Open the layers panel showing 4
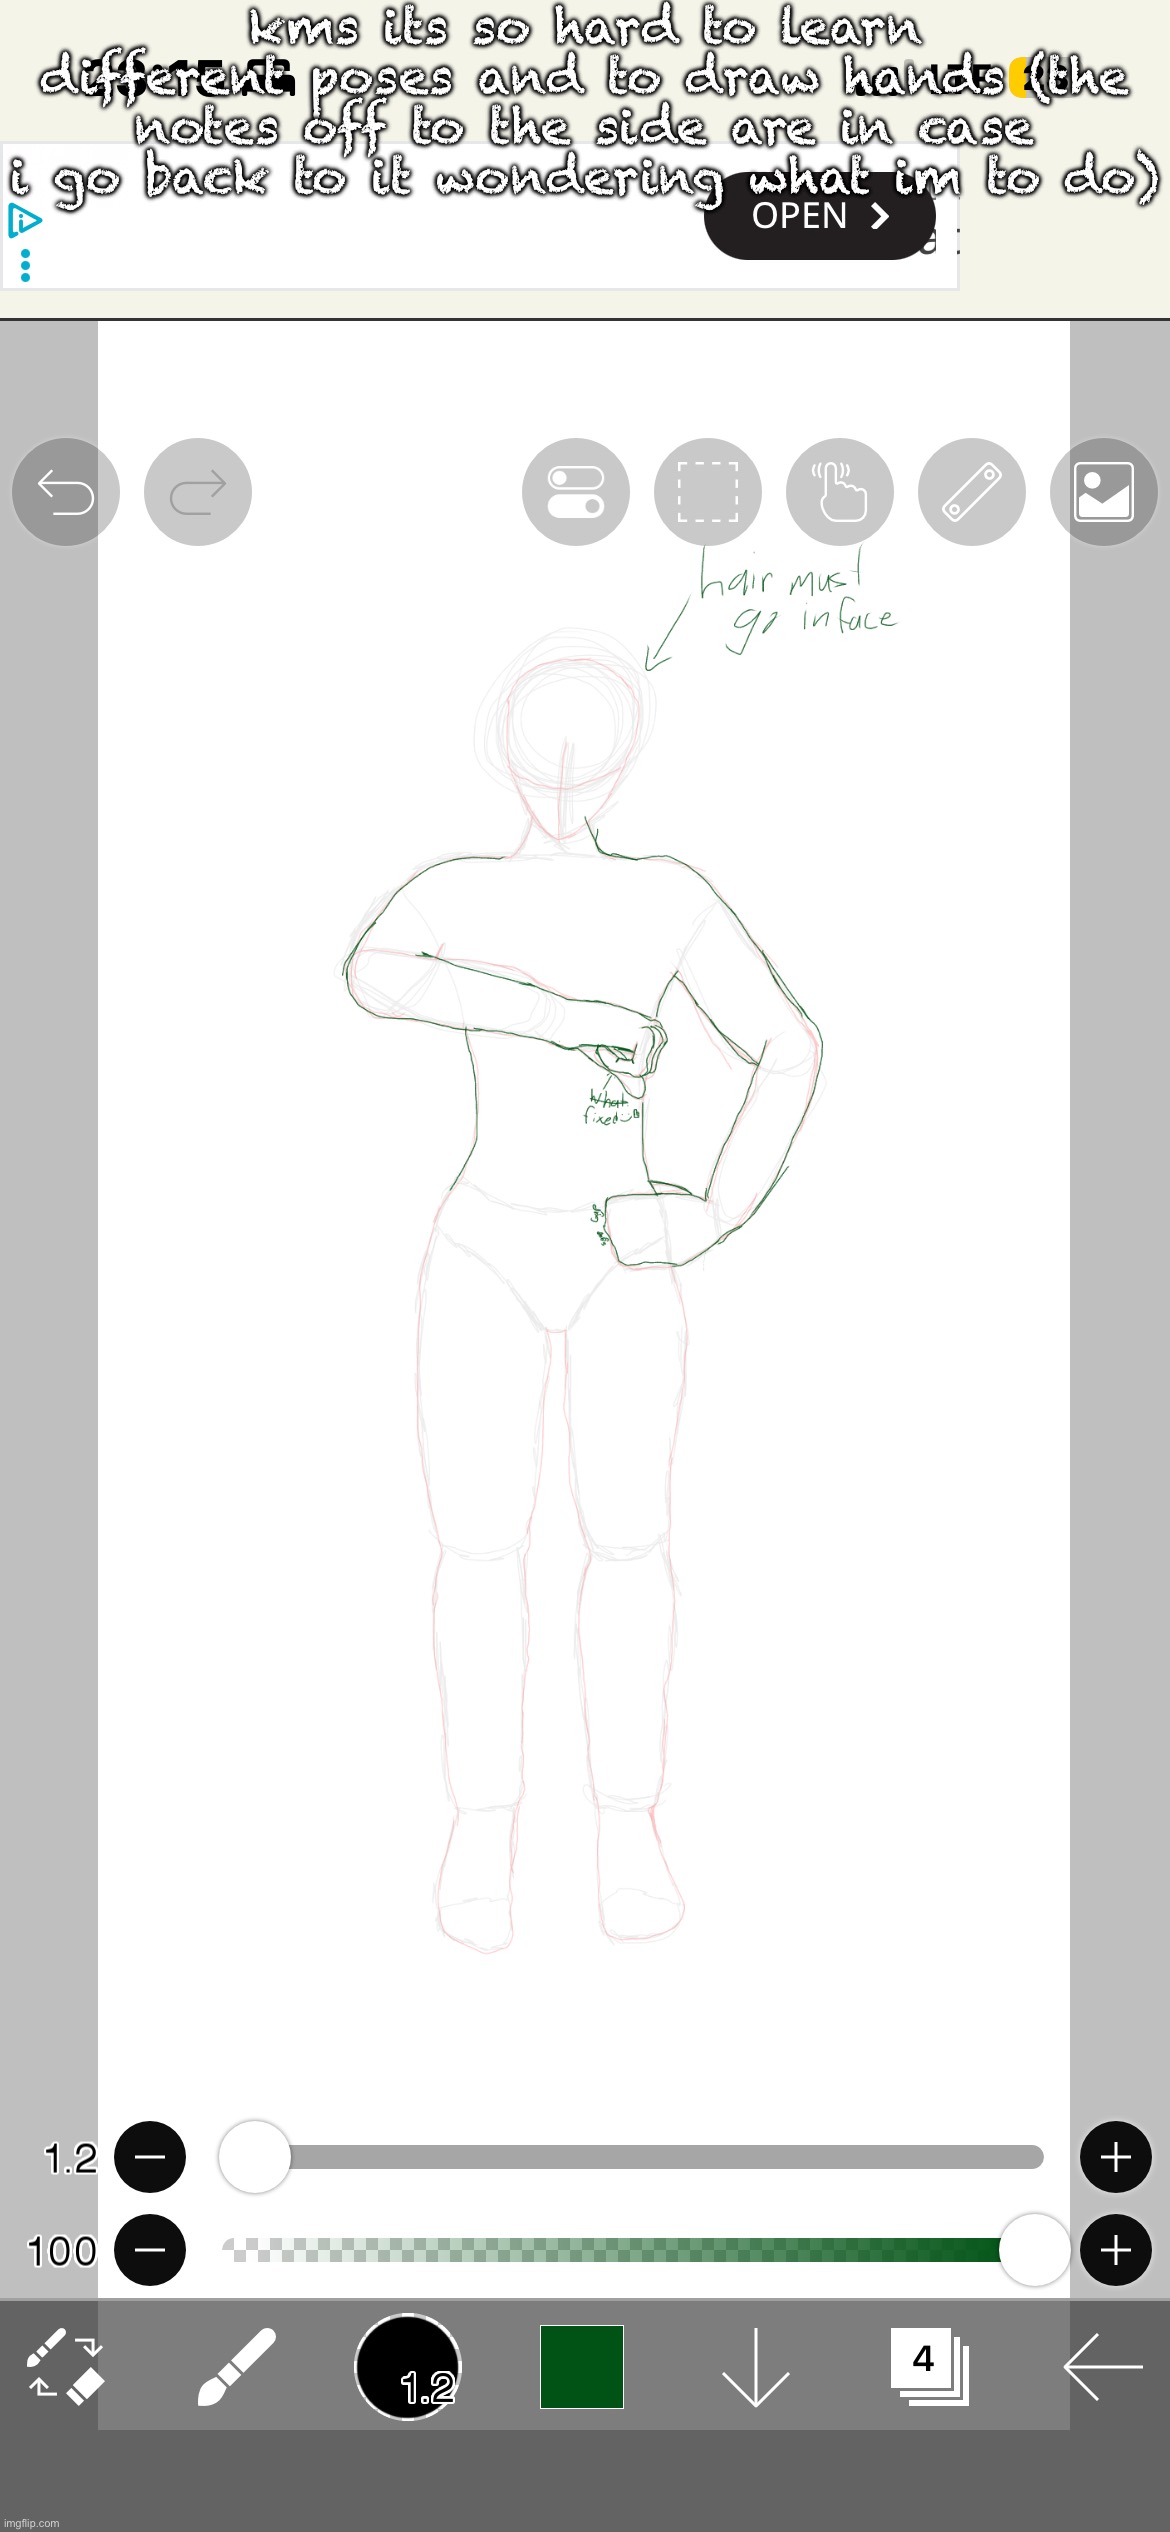The image size is (1170, 2532). tap(930, 2366)
